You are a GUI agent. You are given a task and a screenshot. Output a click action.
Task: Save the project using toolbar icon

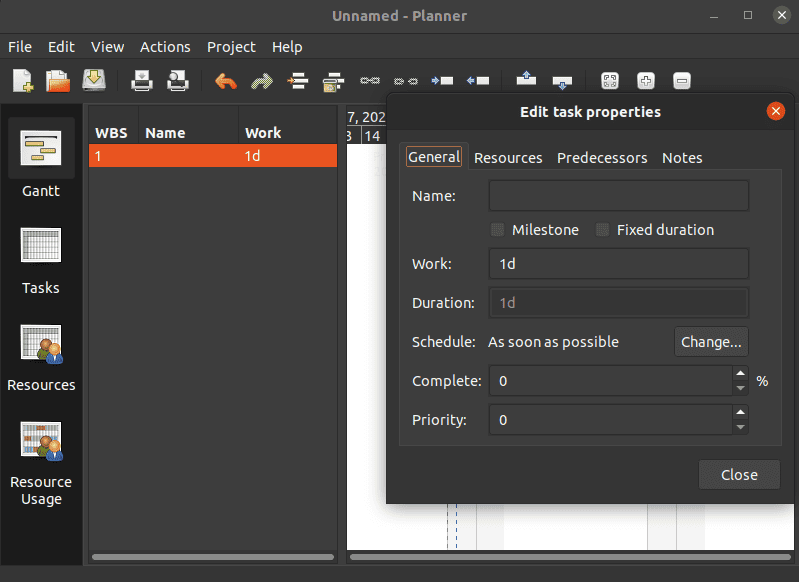point(94,81)
